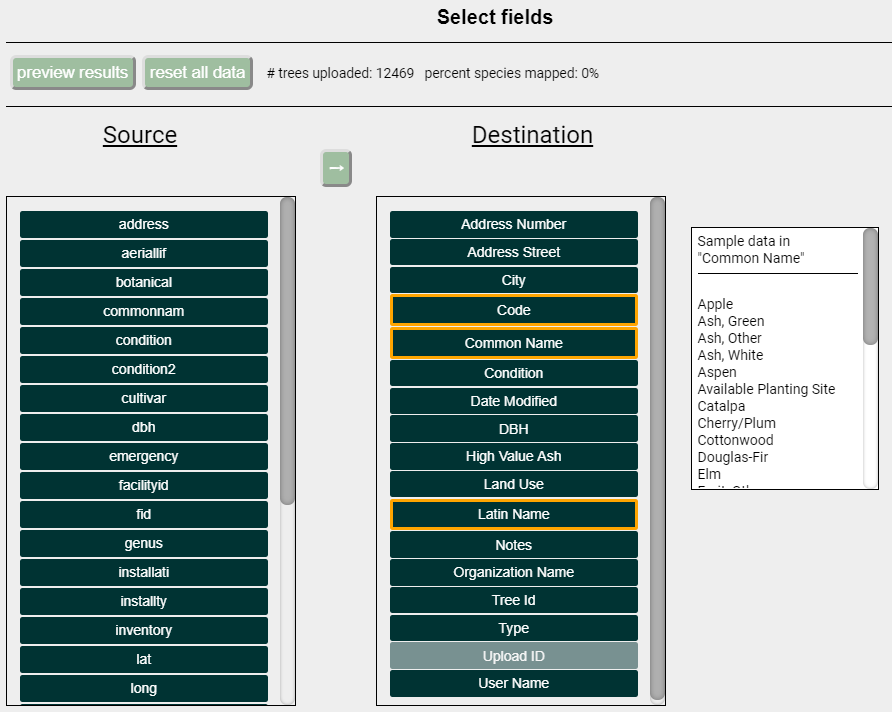This screenshot has height=712, width=892.
Task: Select the long source field
Action: (x=143, y=688)
